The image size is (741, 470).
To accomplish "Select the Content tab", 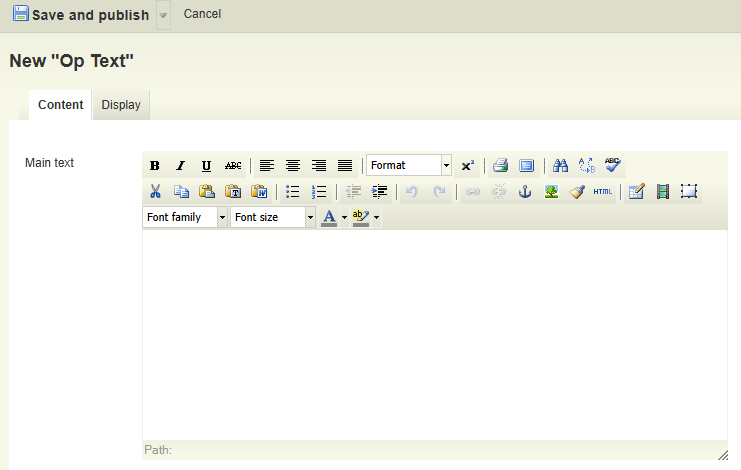I will click(60, 105).
